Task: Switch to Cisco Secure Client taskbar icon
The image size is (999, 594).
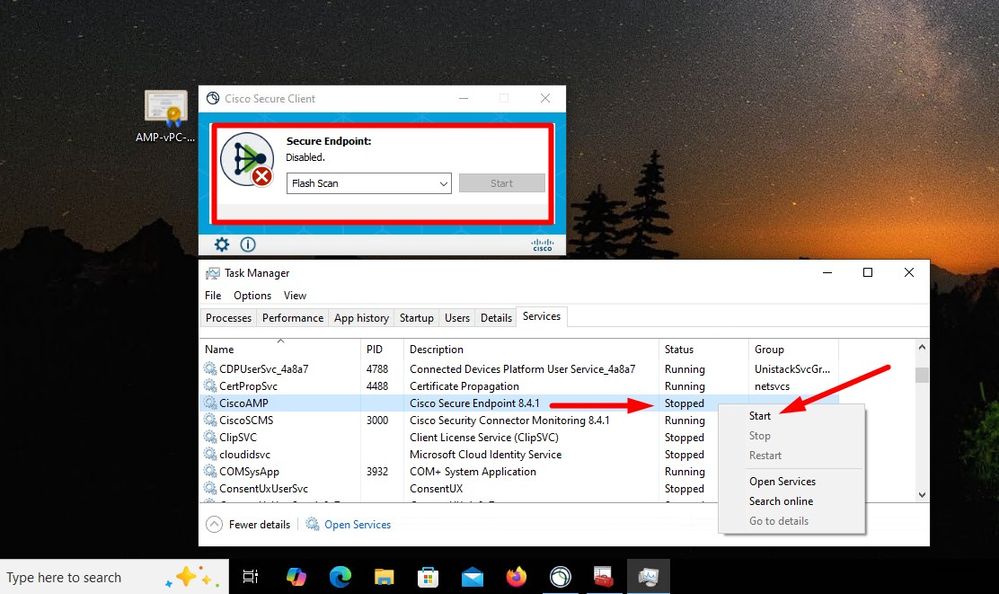Action: click(x=561, y=577)
